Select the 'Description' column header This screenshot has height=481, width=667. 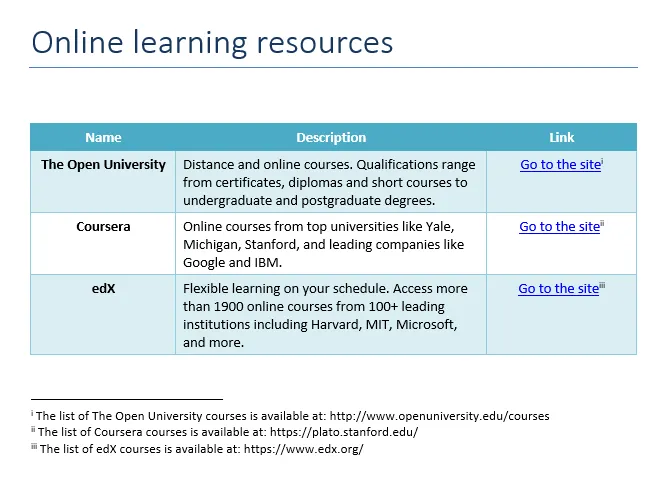coord(331,137)
